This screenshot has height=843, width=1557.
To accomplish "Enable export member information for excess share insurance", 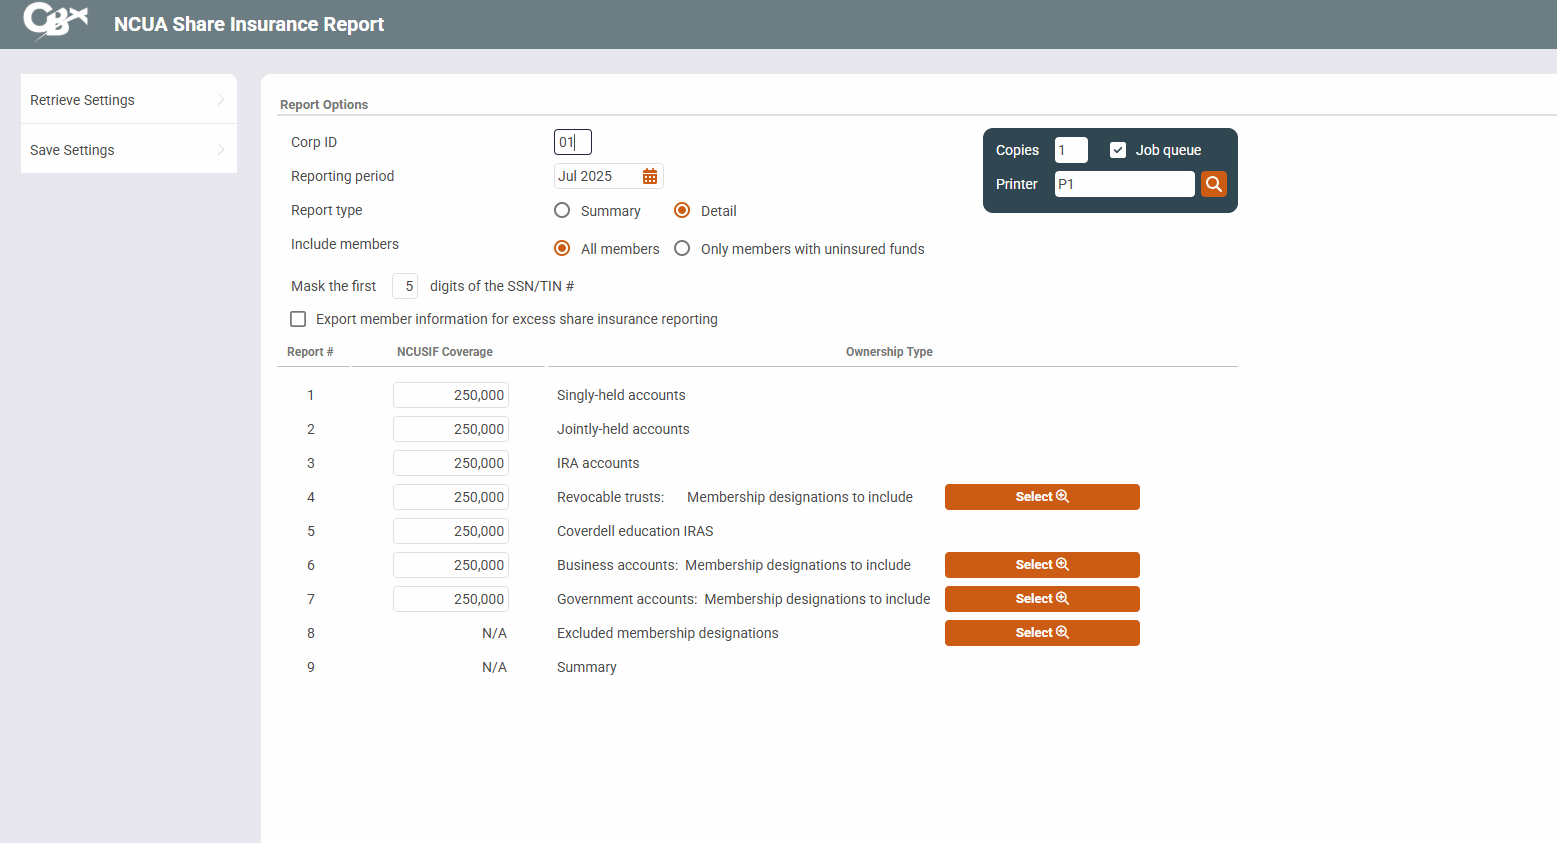I will click(x=298, y=319).
